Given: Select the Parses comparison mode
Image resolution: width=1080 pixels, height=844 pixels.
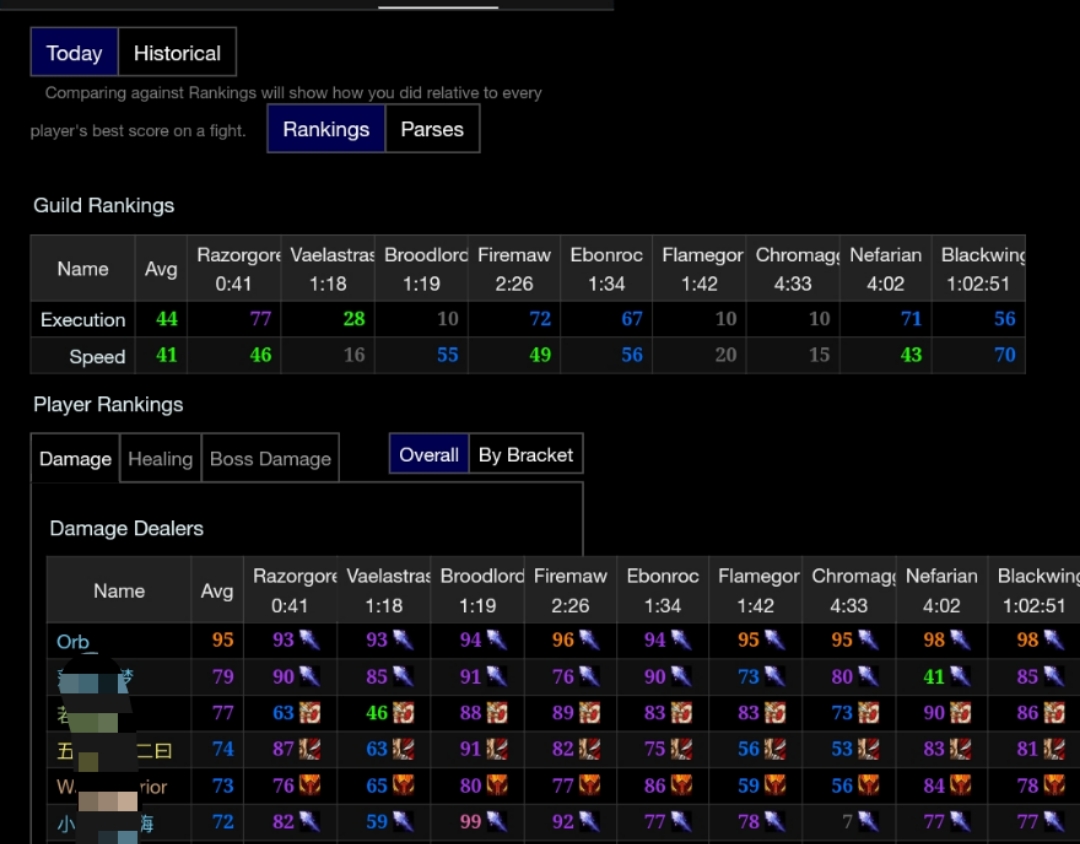Looking at the screenshot, I should [x=432, y=129].
